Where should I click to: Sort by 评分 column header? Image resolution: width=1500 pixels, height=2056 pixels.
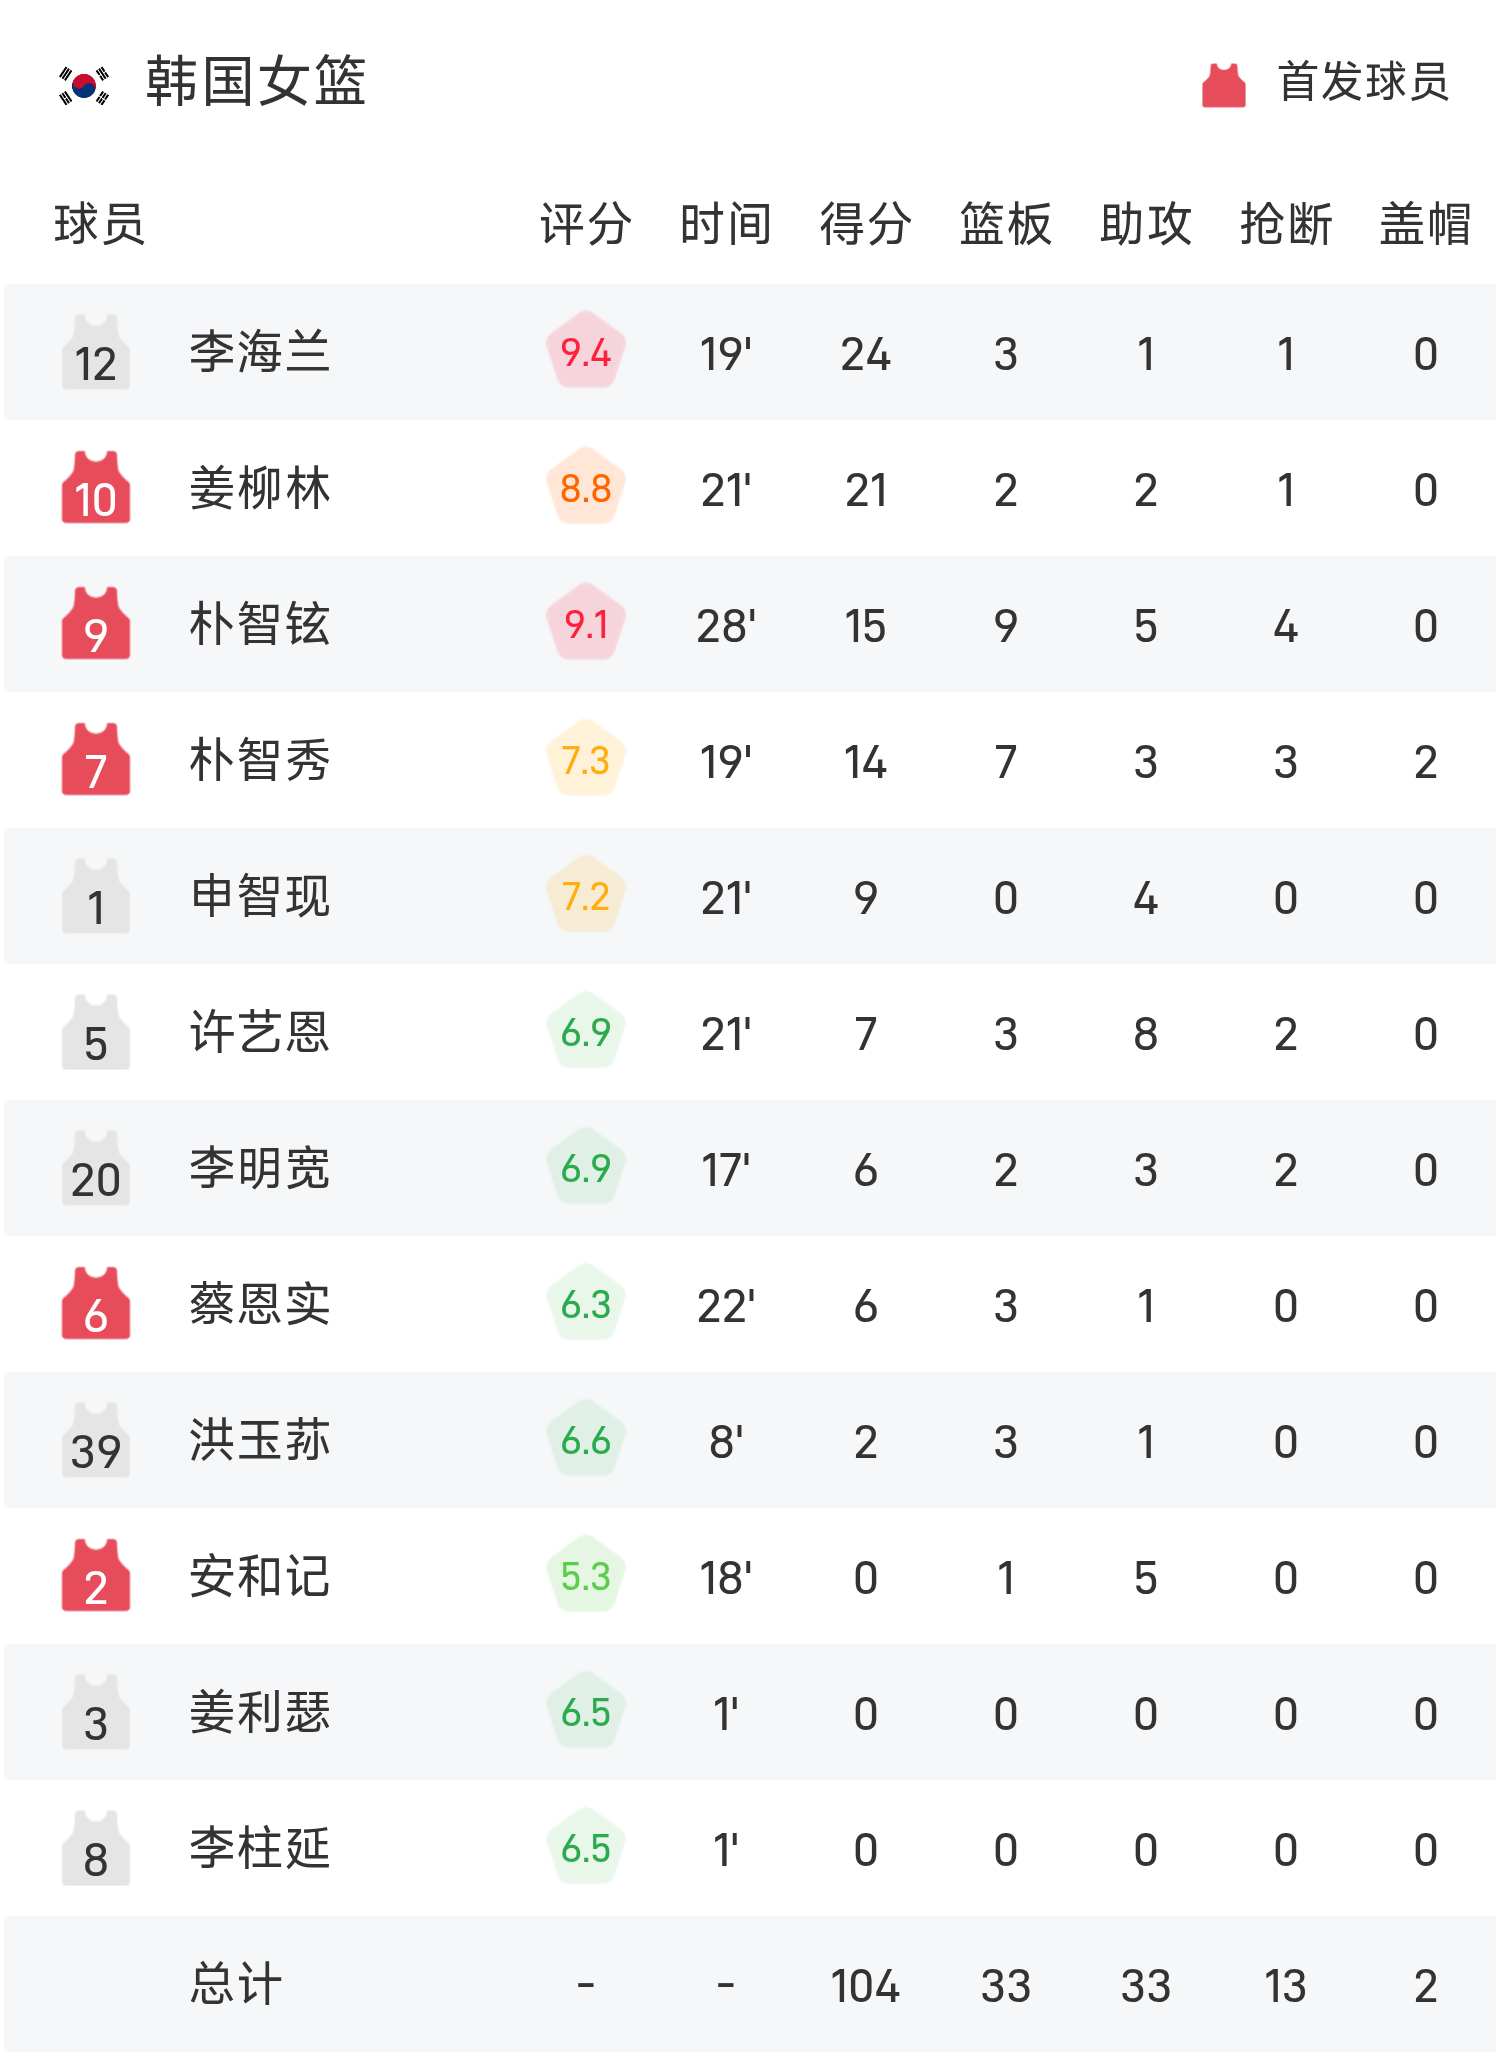click(586, 224)
